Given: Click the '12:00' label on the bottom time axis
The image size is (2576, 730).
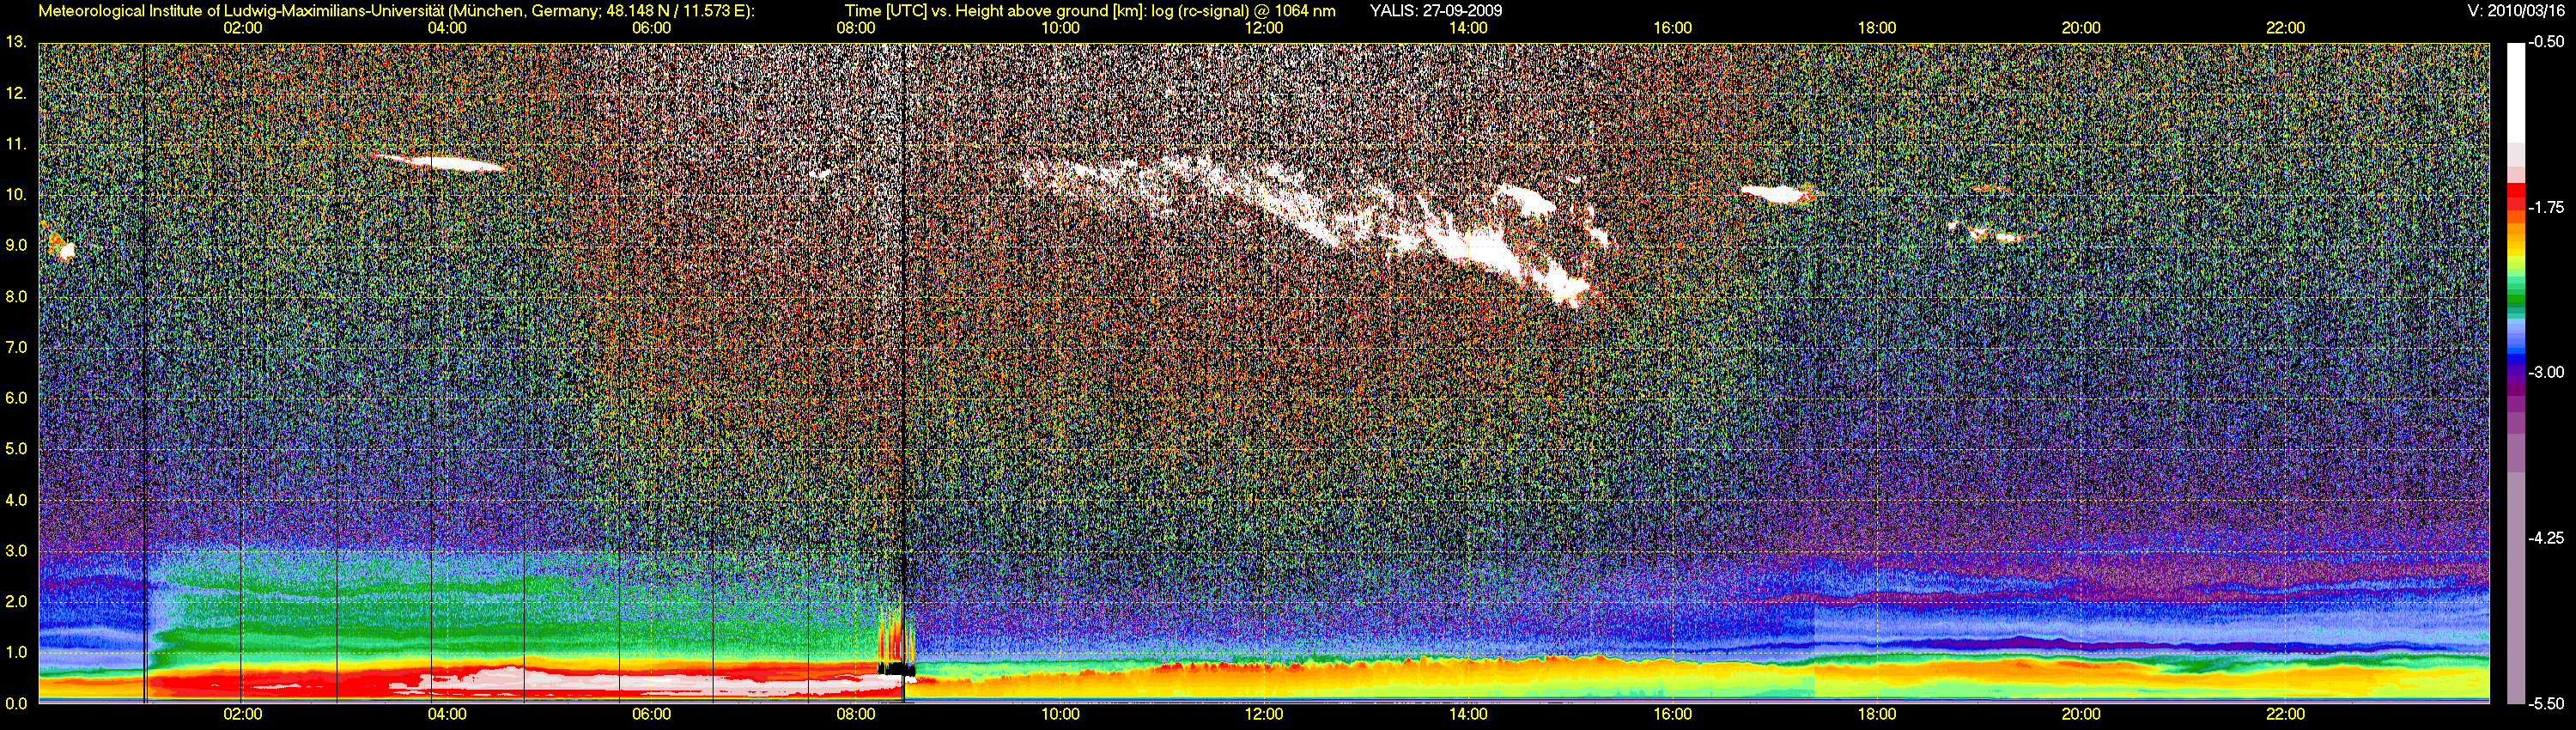Looking at the screenshot, I should (1264, 714).
